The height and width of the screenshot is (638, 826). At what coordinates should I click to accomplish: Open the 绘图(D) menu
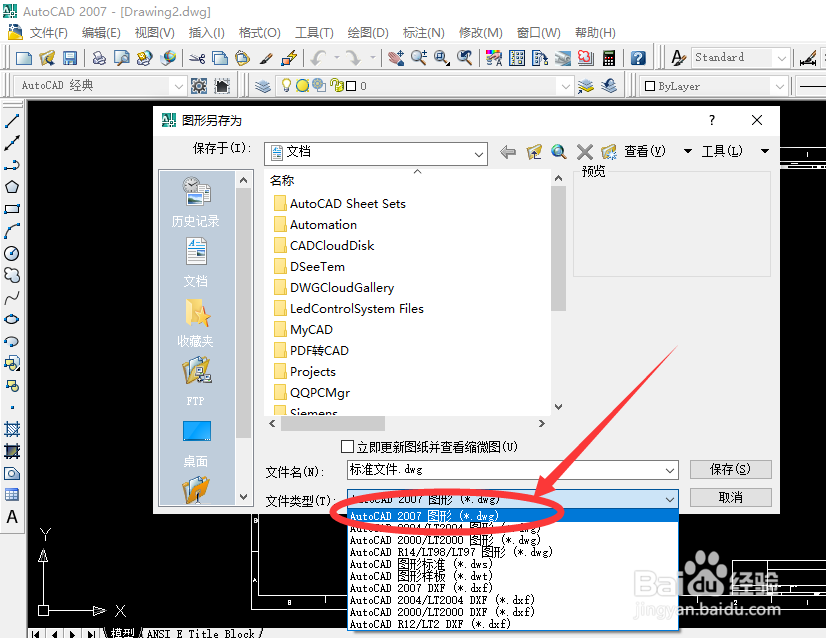point(368,33)
